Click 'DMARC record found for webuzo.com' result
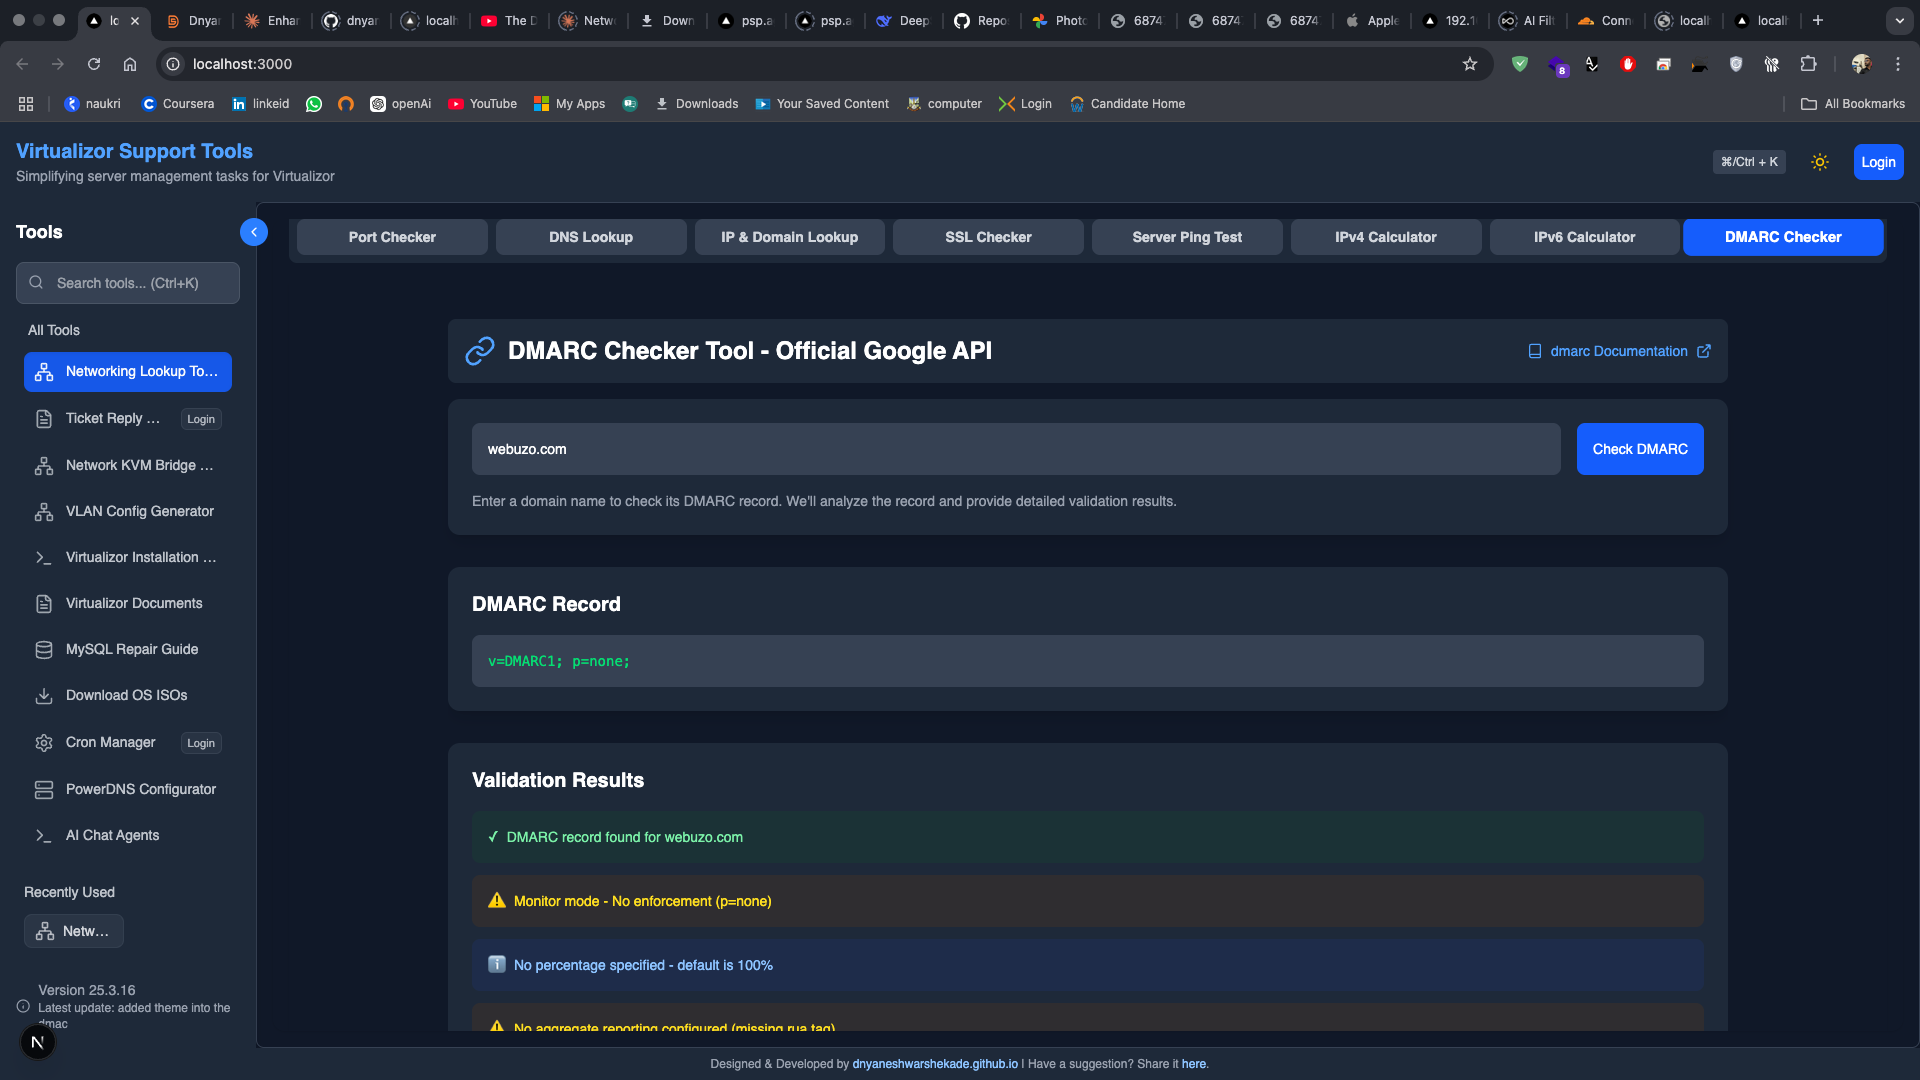1920x1080 pixels. coord(1088,837)
